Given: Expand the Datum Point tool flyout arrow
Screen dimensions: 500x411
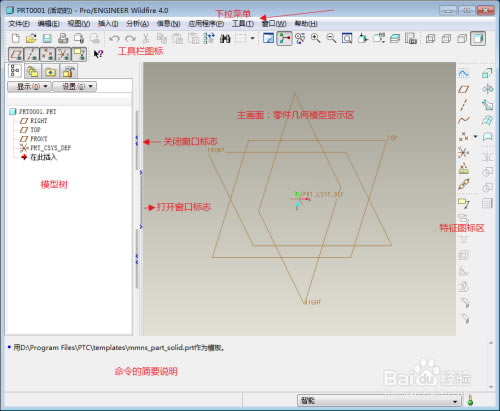Looking at the screenshot, I should click(x=475, y=137).
